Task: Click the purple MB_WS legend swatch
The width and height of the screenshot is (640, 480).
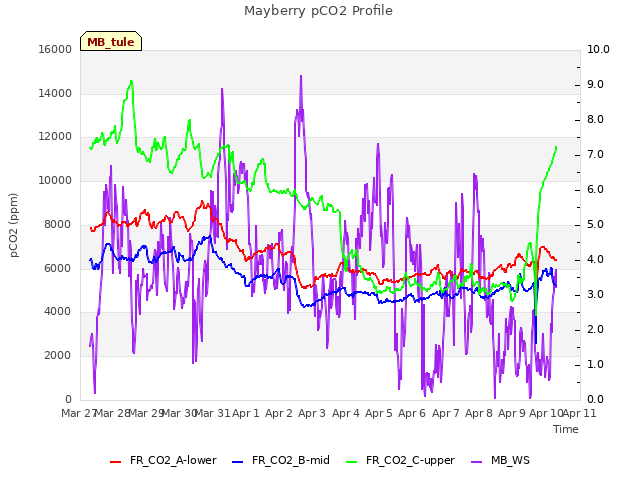Action: tap(476, 462)
